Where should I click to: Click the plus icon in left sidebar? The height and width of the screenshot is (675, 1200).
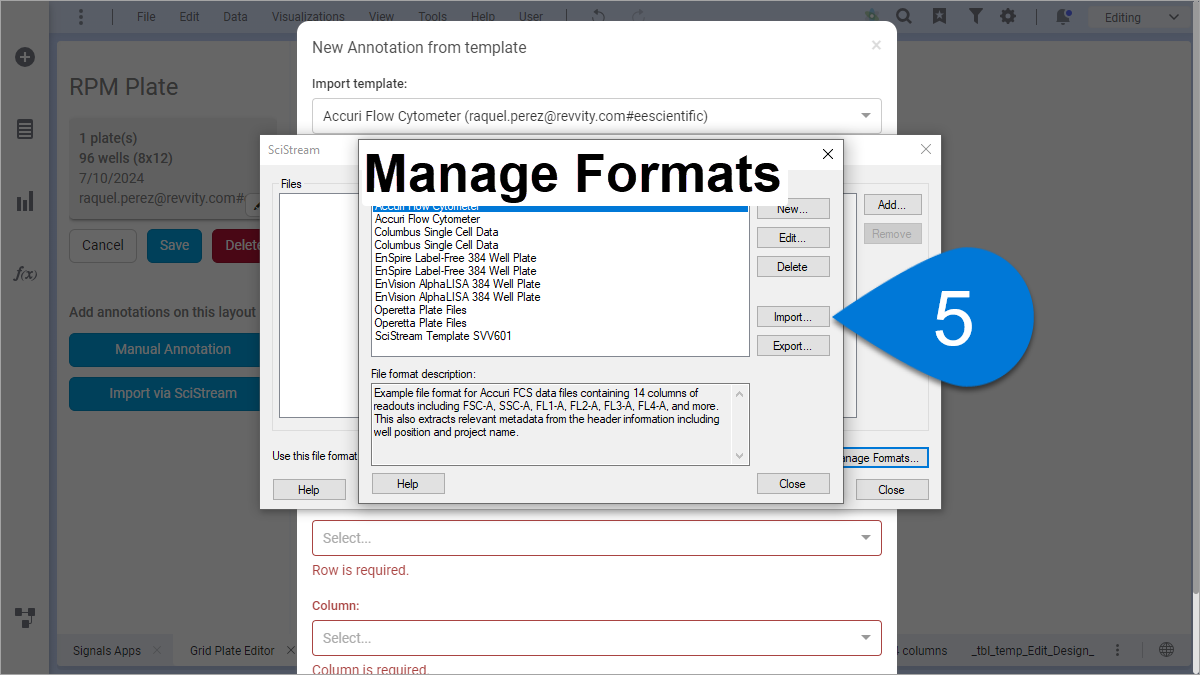pos(25,57)
